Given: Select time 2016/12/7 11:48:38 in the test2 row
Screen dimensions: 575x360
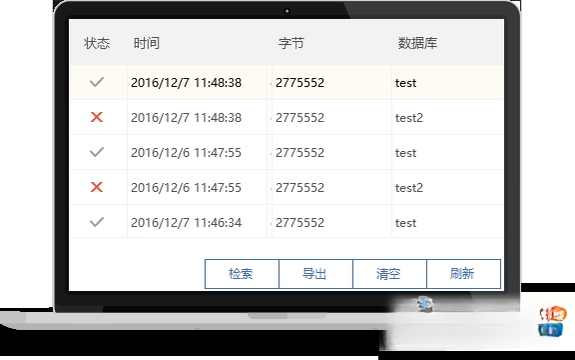Looking at the screenshot, I should point(186,118).
